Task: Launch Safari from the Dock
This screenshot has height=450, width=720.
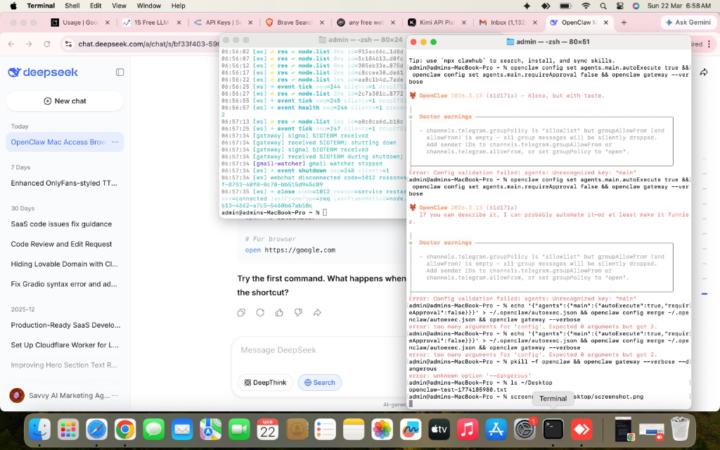Action: tap(97, 429)
